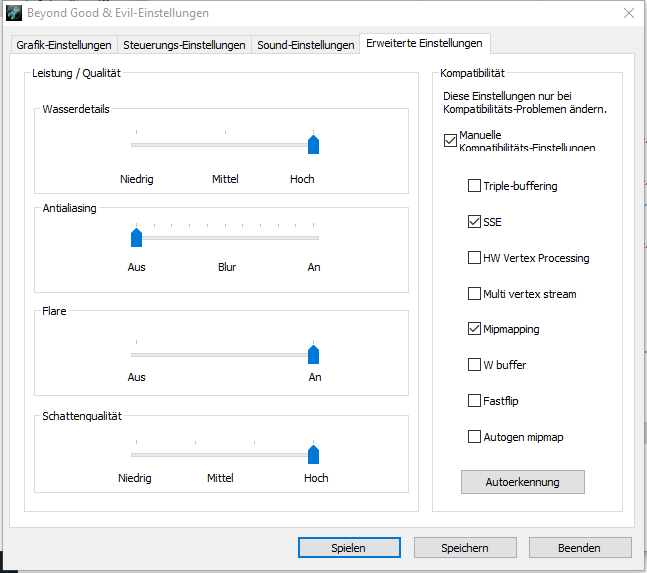Enable the Fastflip checkbox

(x=474, y=401)
